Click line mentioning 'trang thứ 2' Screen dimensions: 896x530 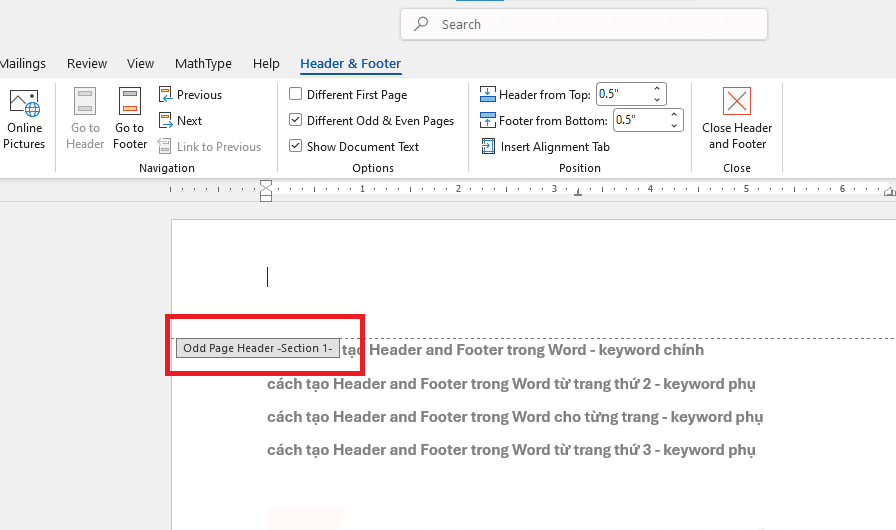click(511, 384)
